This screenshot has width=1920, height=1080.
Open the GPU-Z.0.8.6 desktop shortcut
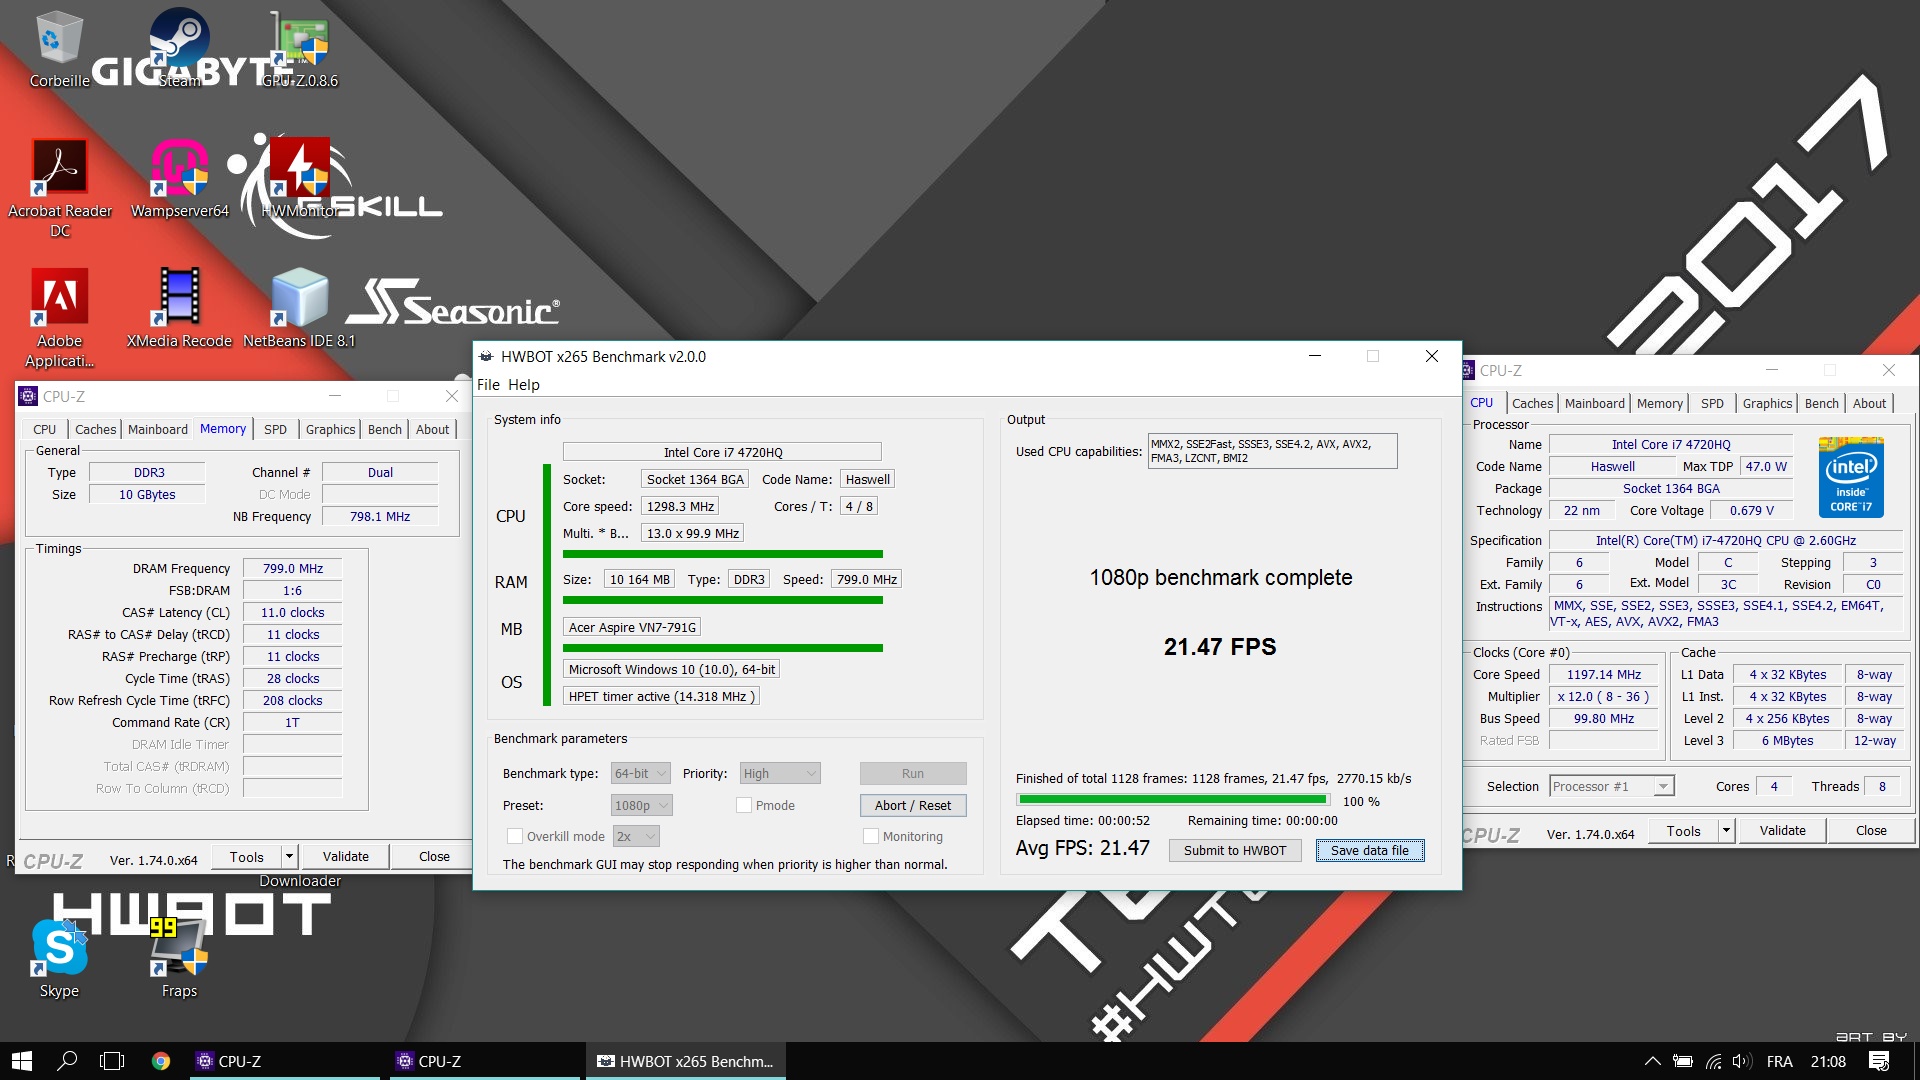300,50
